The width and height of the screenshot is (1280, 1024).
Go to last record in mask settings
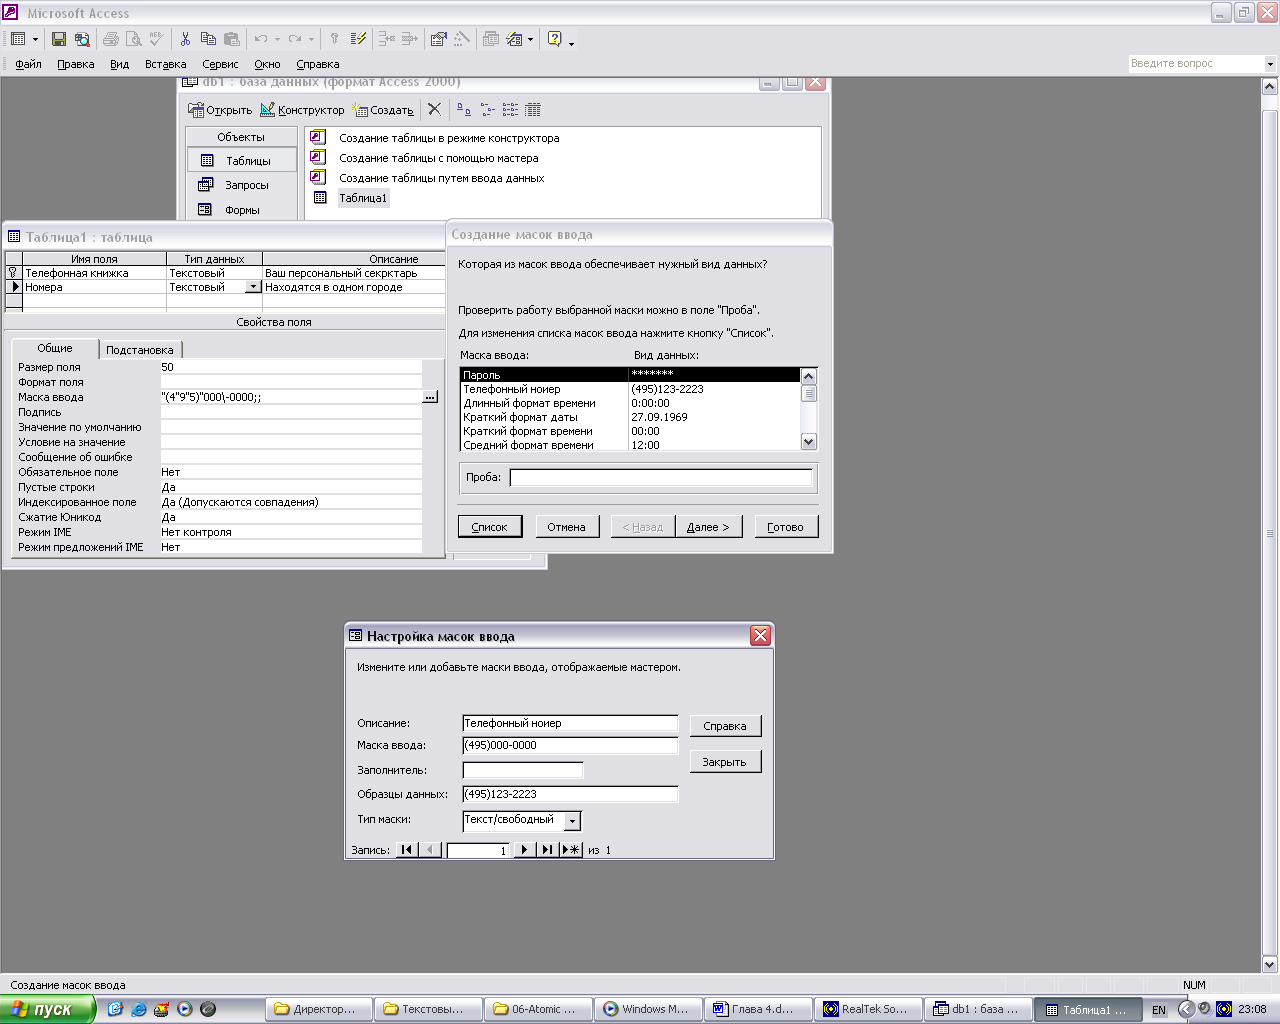click(x=547, y=850)
